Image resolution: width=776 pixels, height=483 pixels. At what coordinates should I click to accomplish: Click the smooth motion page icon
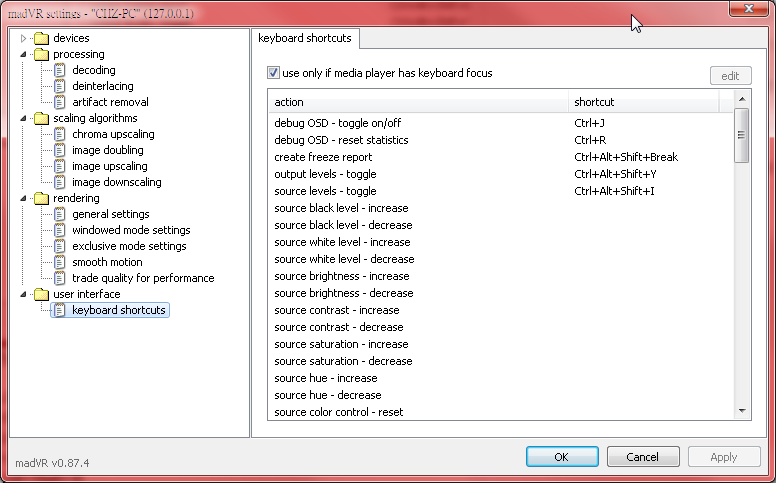(x=60, y=262)
